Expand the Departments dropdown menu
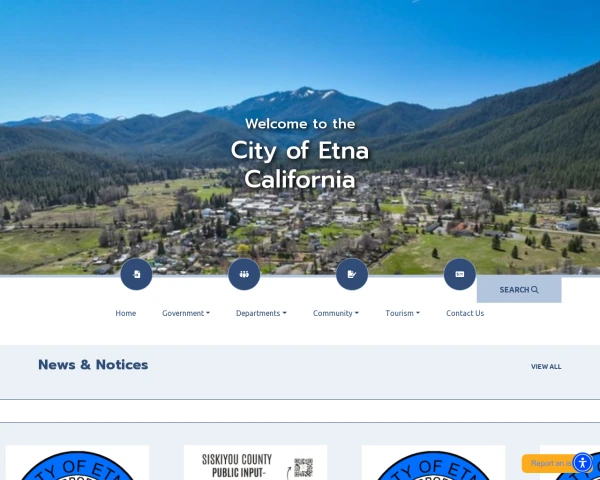 tap(261, 313)
